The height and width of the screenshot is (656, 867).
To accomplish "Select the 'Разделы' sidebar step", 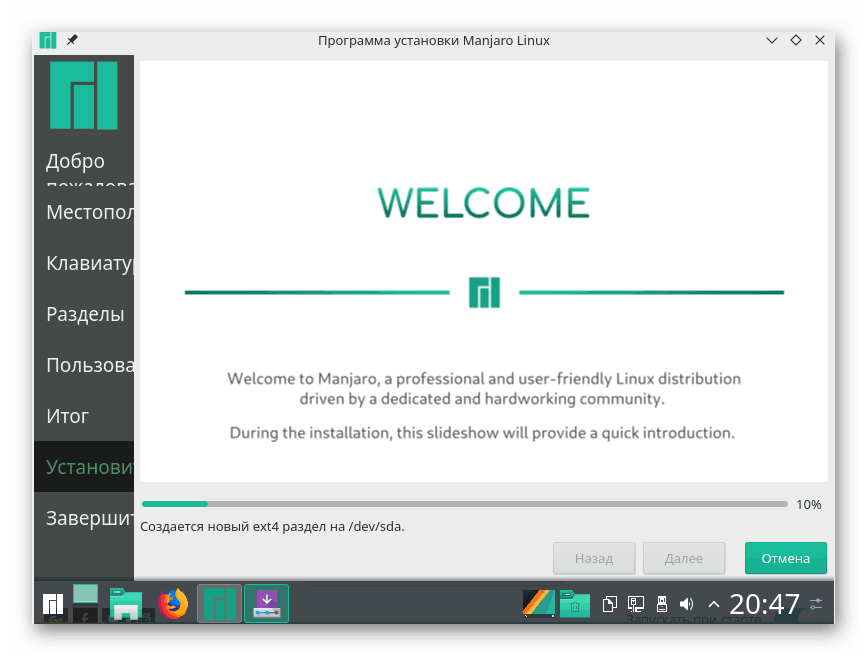I will point(84,314).
